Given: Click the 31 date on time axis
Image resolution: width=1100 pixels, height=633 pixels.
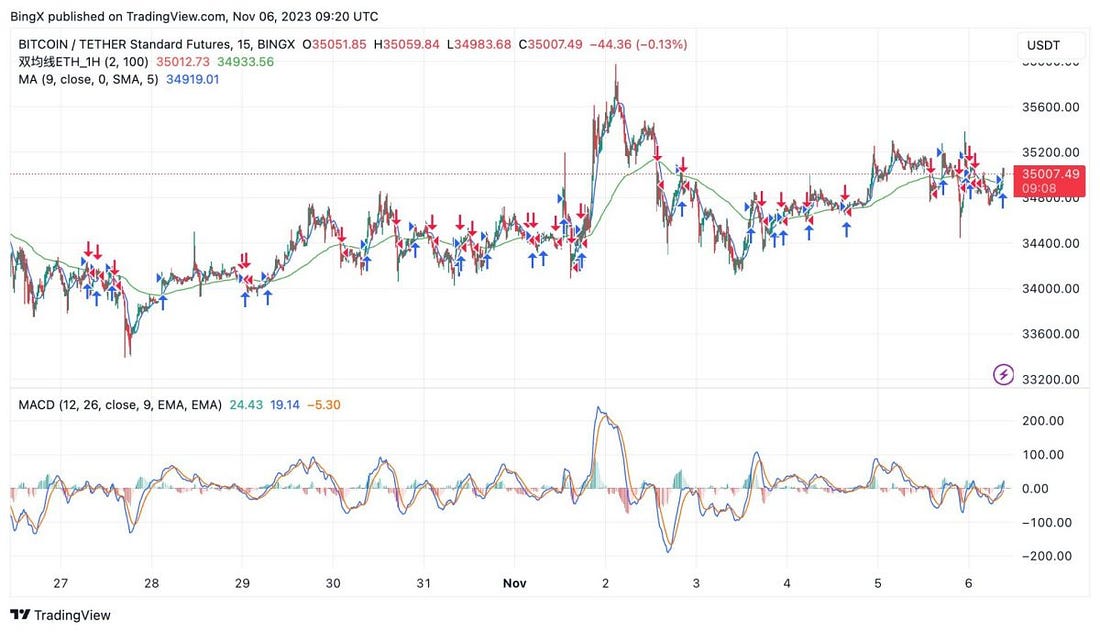Looking at the screenshot, I should tap(424, 583).
